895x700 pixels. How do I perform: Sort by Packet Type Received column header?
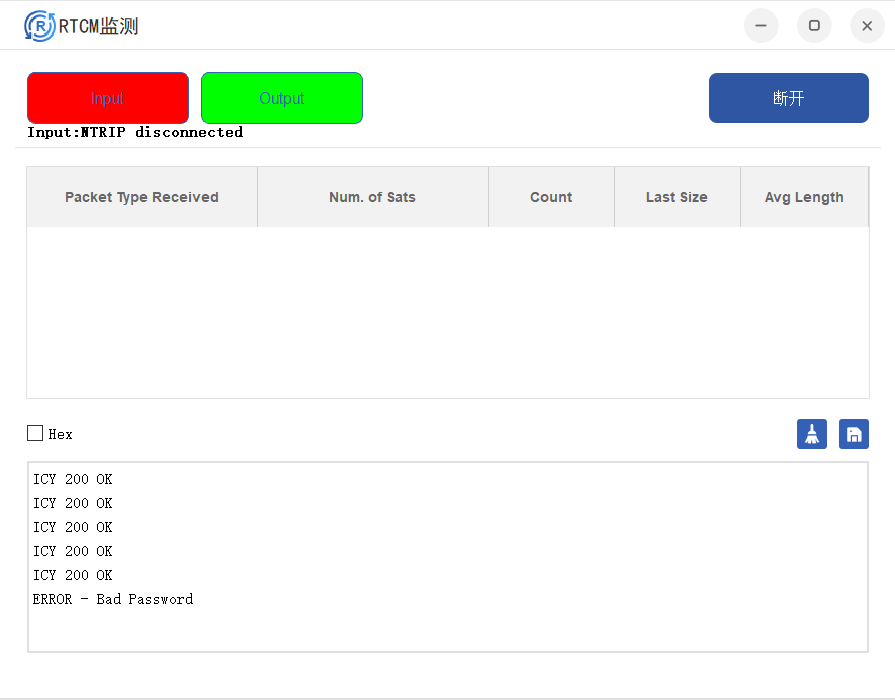142,197
